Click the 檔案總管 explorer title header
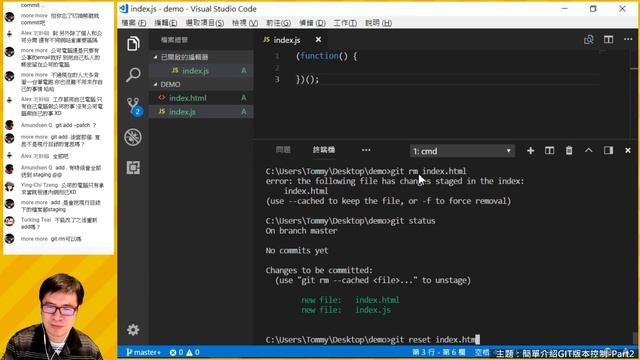 coord(174,40)
